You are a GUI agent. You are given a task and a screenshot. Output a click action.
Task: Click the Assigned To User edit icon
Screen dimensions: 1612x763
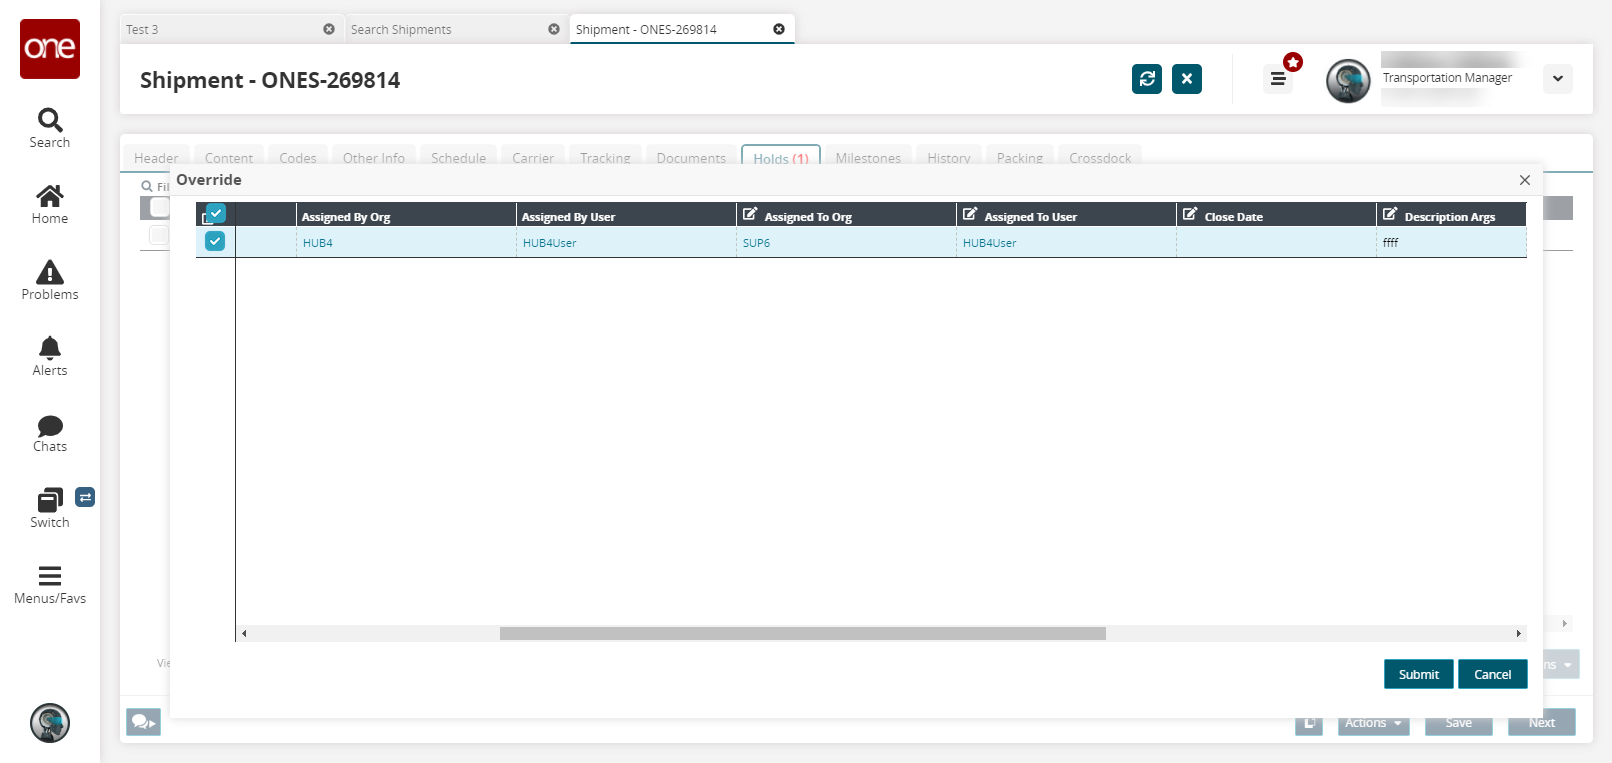coord(970,214)
